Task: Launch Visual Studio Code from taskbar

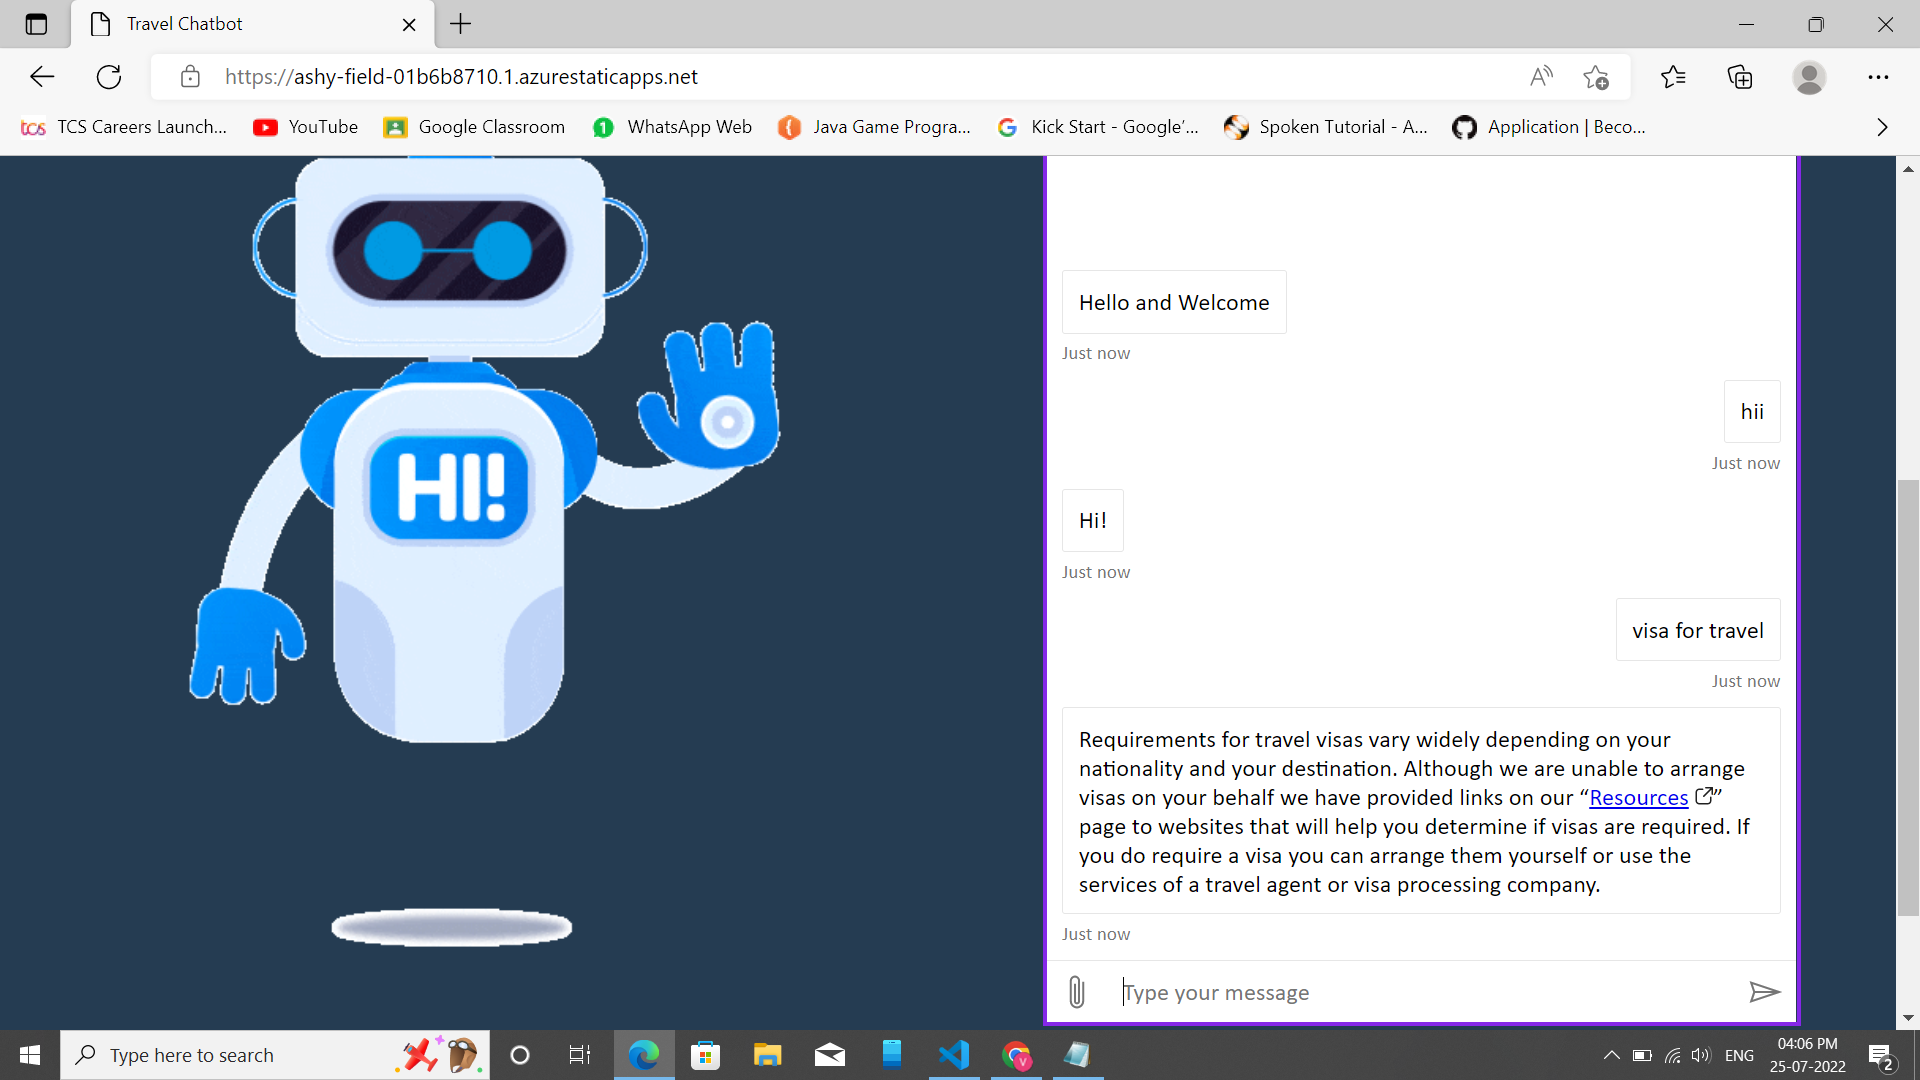Action: point(954,1055)
